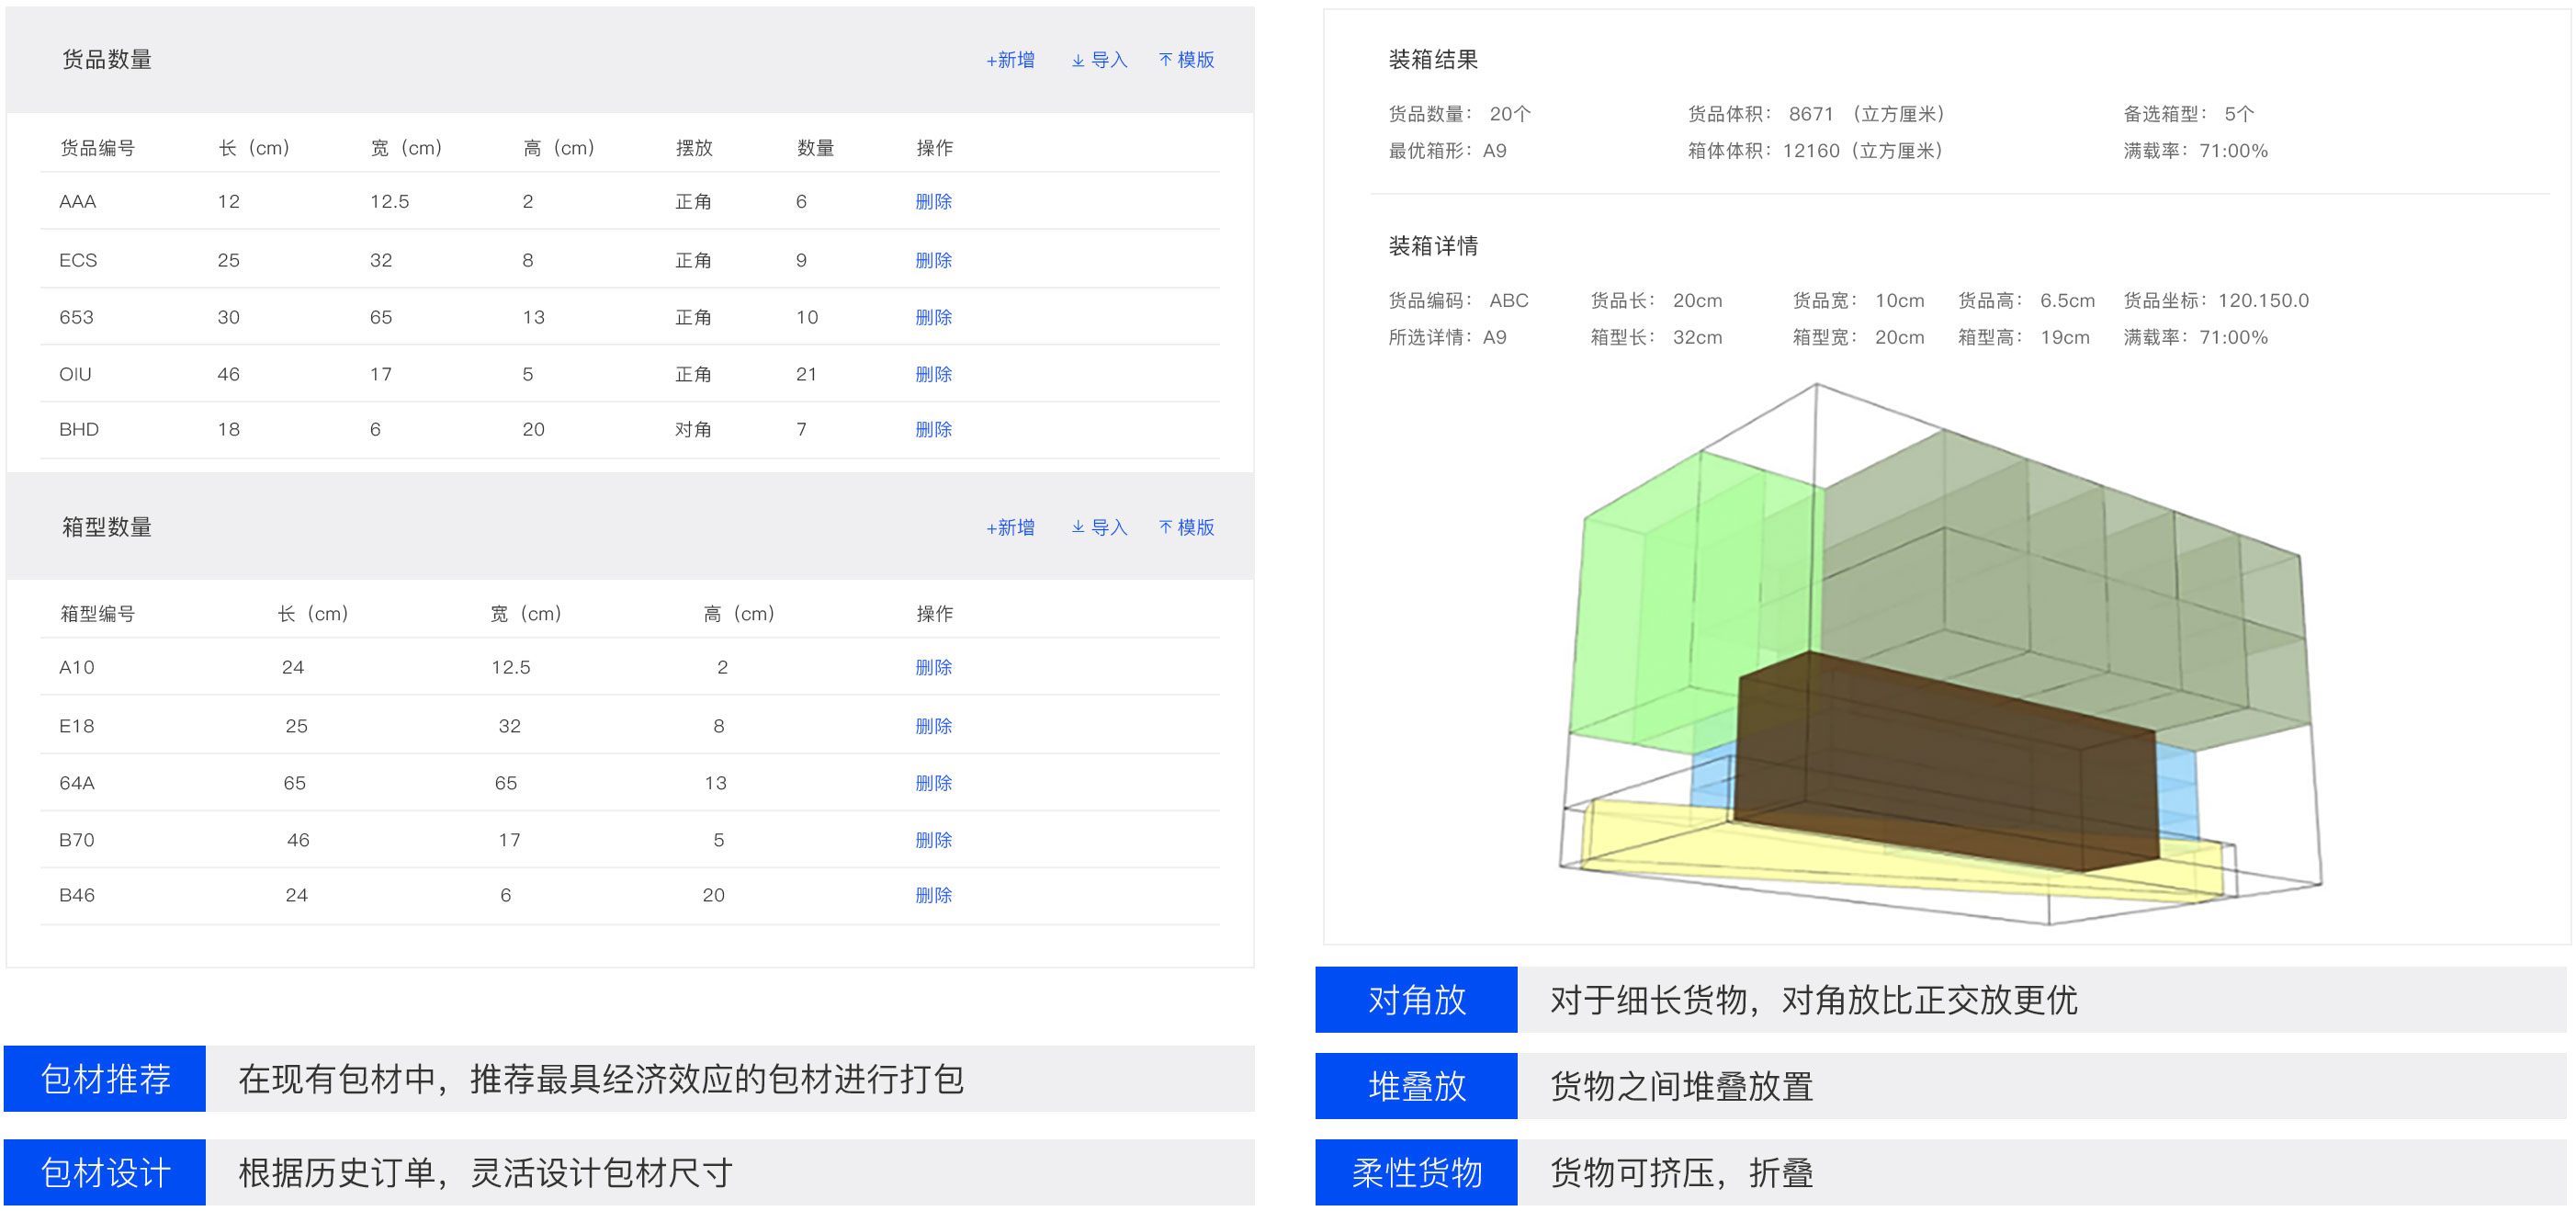Click goods code cell ECS
This screenshot has width=2576, height=1211.
(x=78, y=260)
